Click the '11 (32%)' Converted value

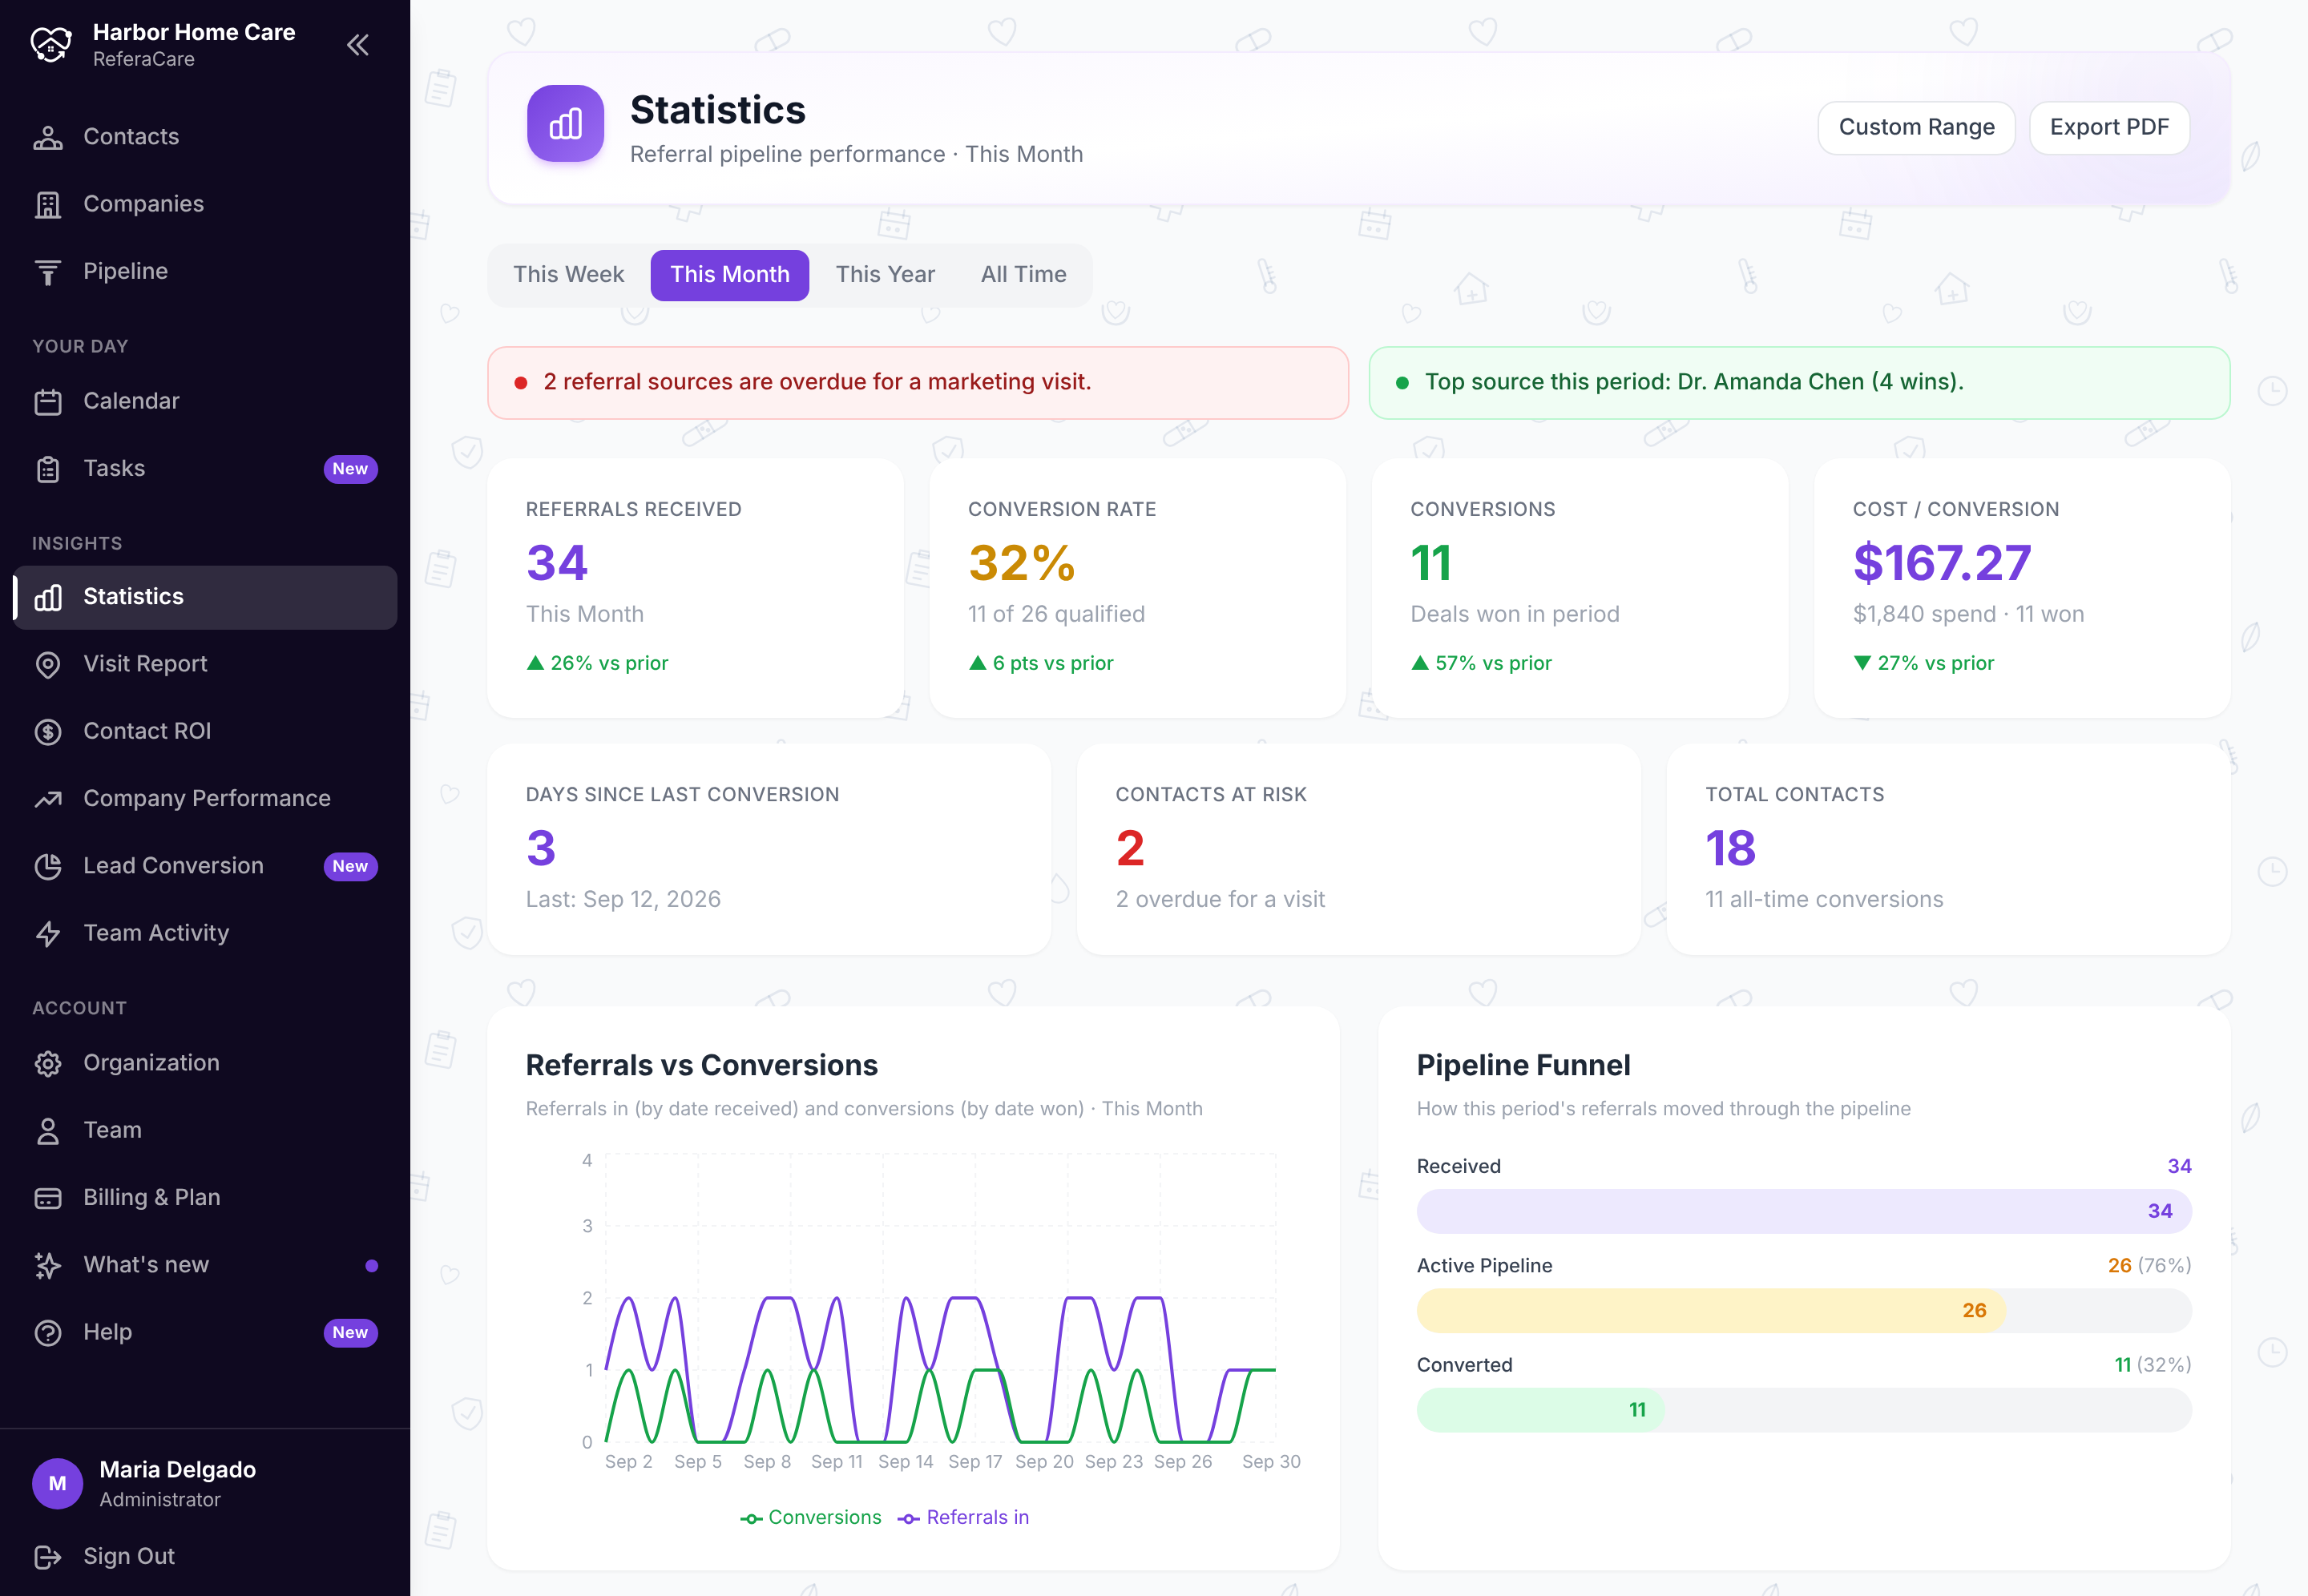[x=2152, y=1365]
